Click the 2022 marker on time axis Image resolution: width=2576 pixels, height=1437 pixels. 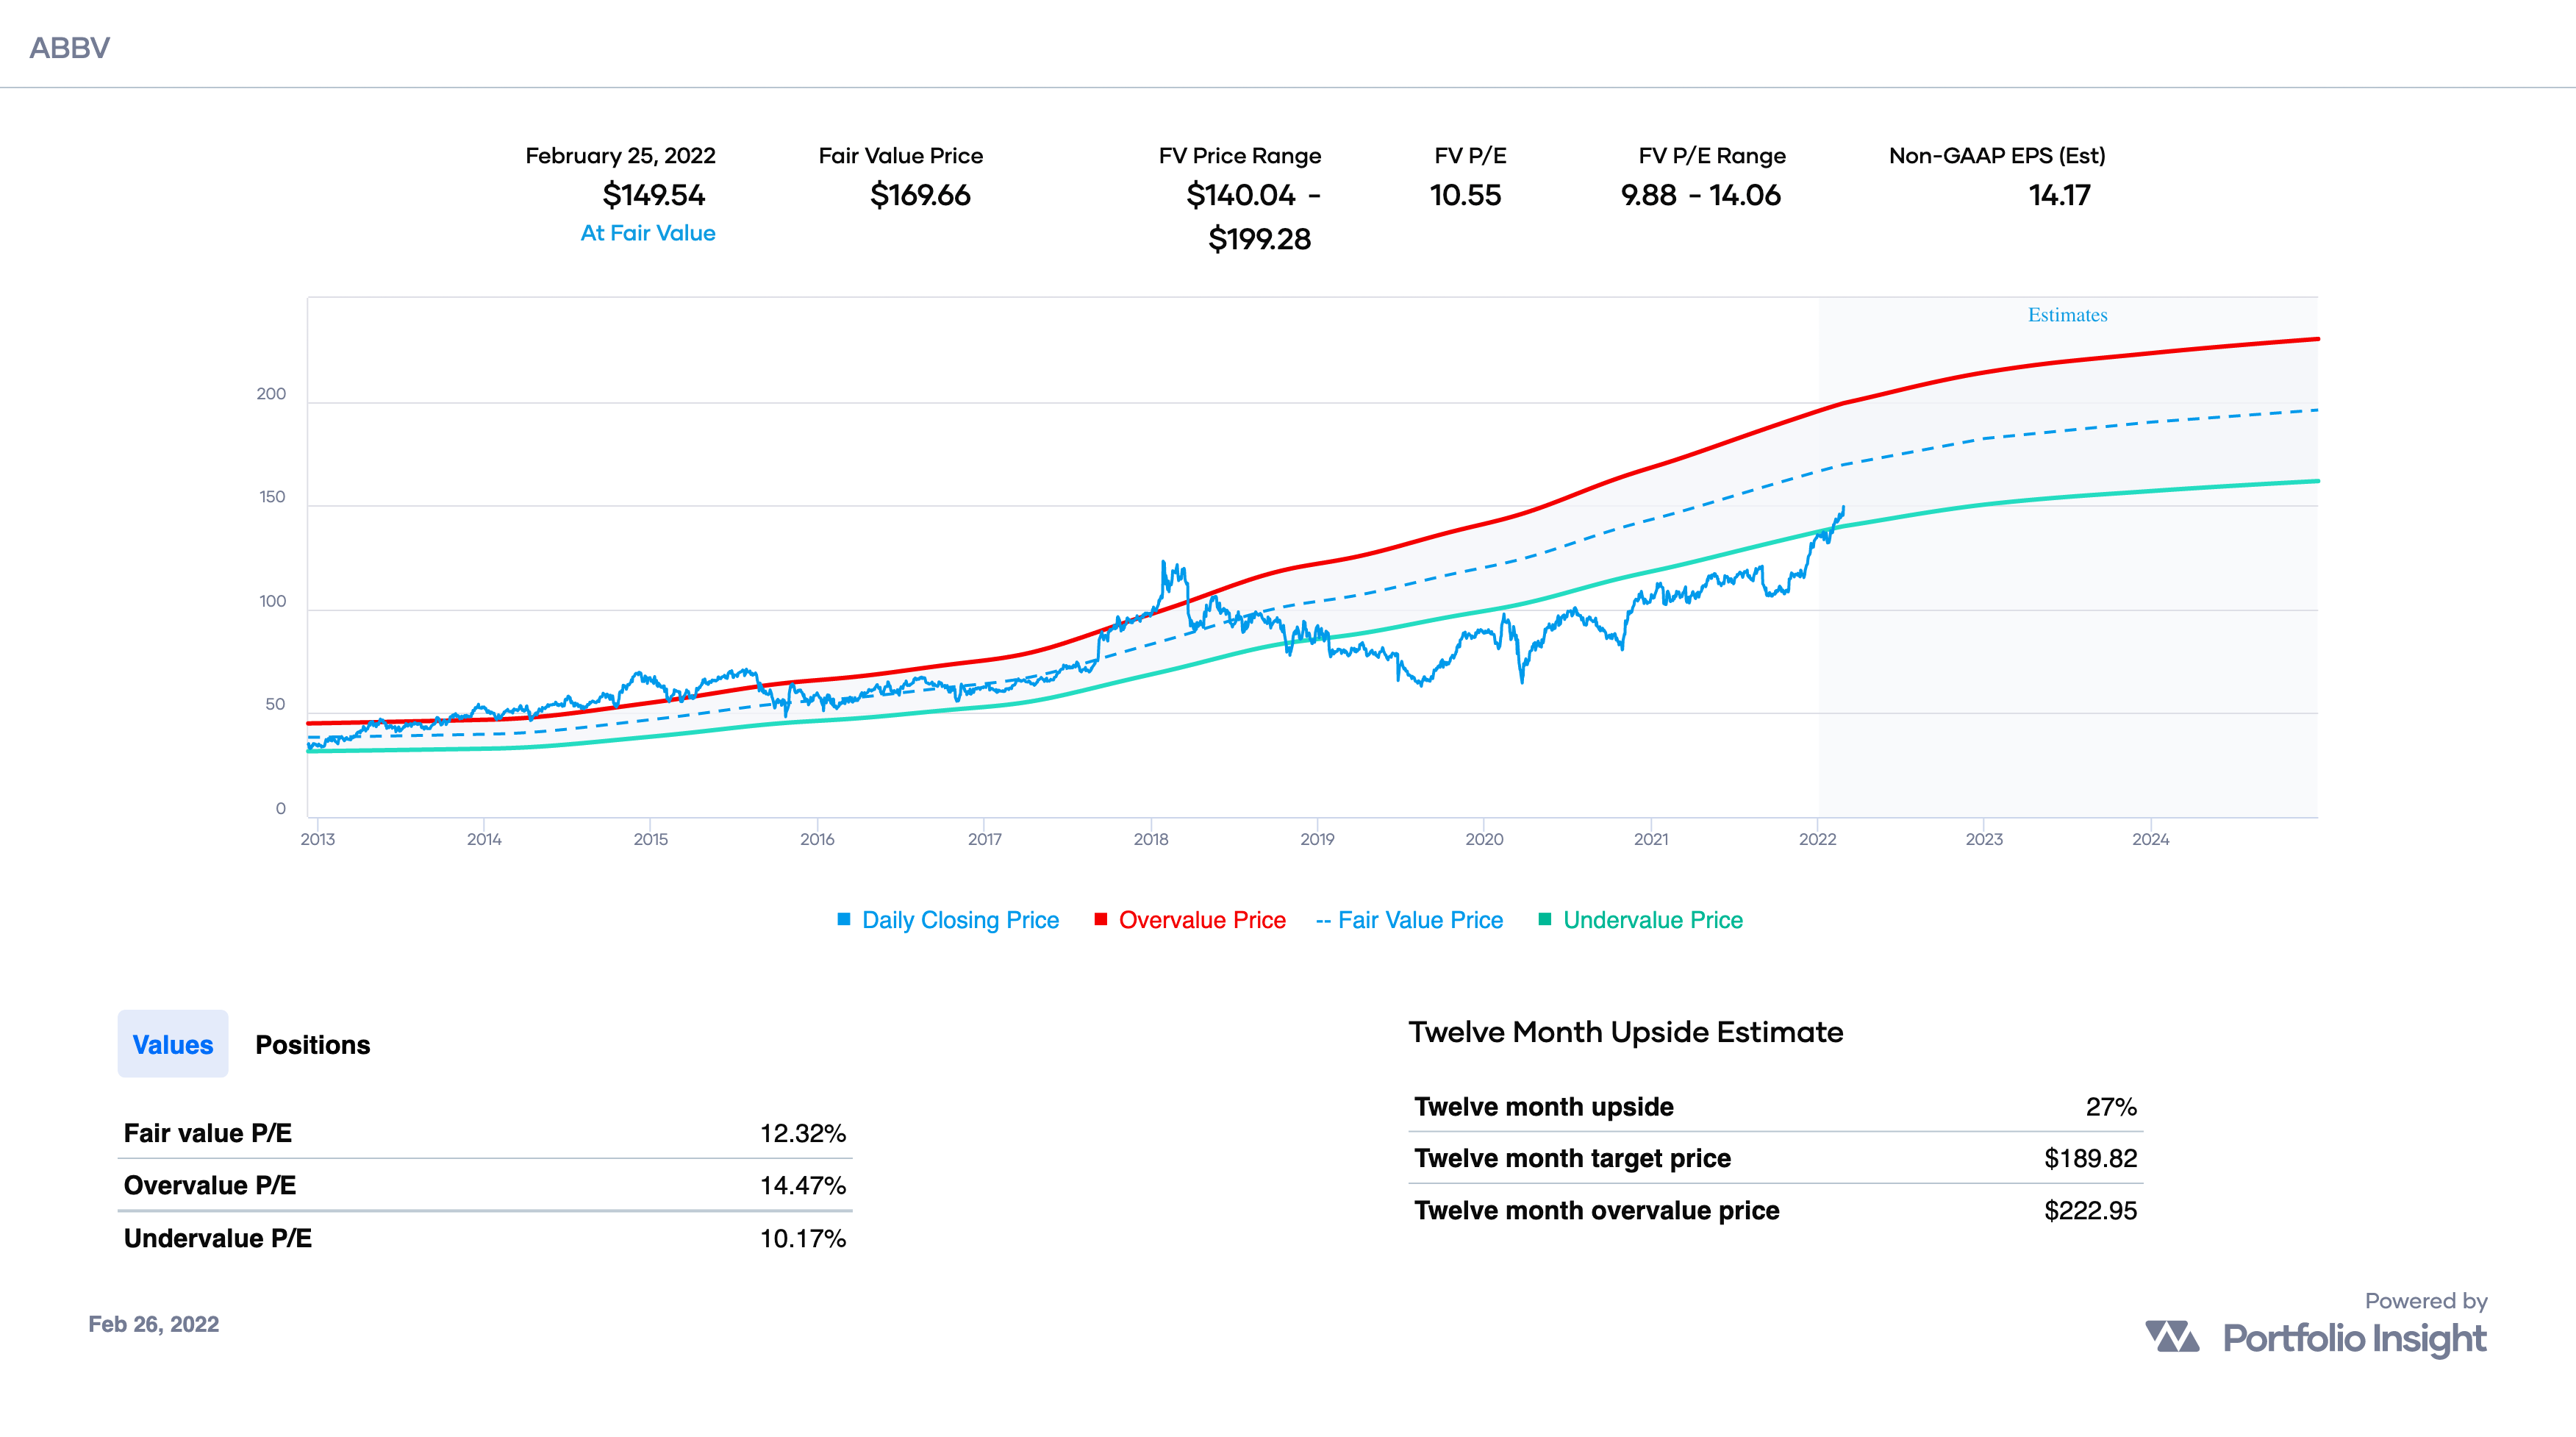pyautogui.click(x=1817, y=839)
